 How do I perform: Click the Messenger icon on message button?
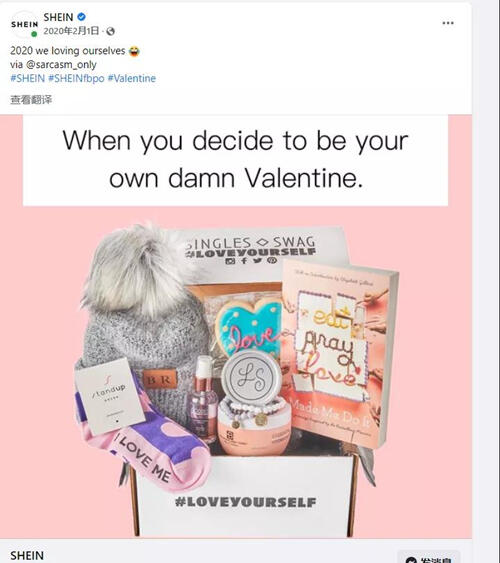(411, 560)
